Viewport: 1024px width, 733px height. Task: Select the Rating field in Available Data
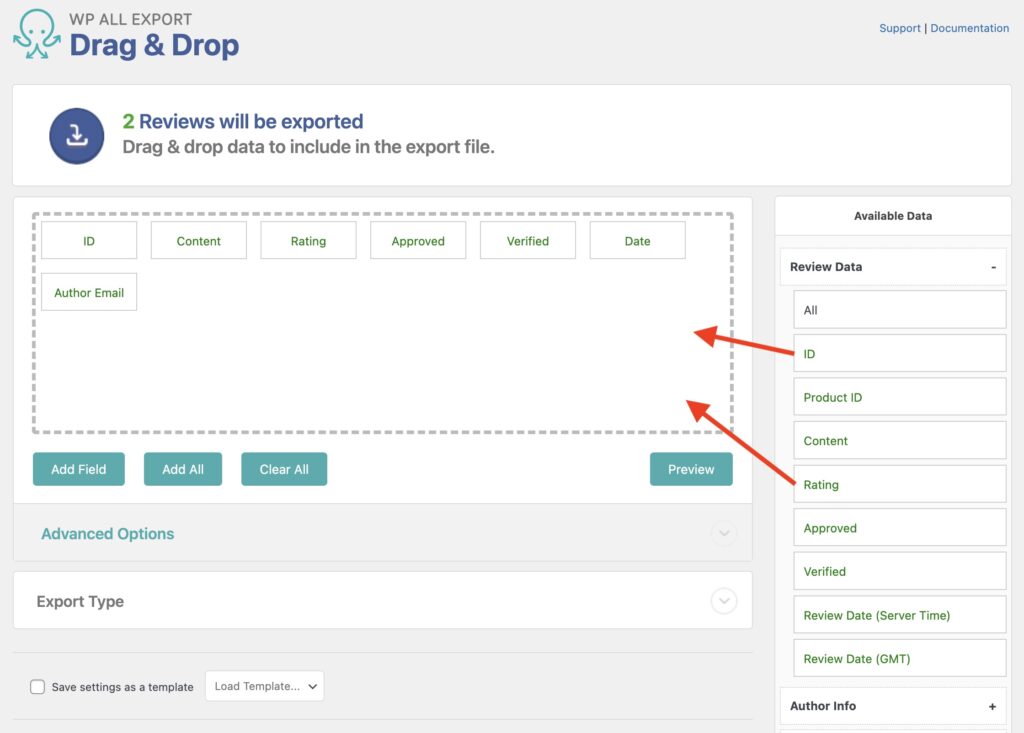tap(899, 484)
